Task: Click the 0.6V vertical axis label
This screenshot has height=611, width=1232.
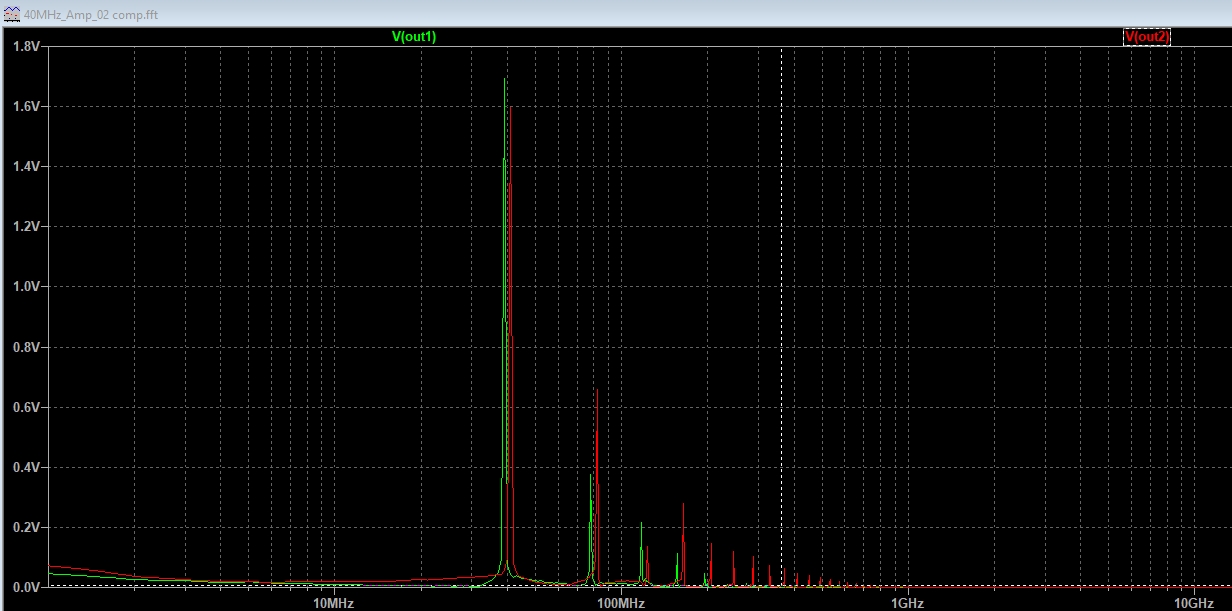Action: (x=25, y=407)
